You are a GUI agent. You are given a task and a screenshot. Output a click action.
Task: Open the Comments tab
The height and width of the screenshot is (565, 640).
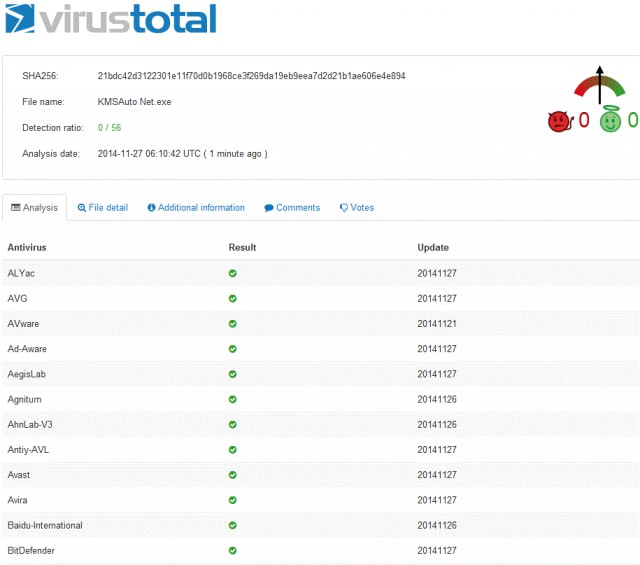292,207
